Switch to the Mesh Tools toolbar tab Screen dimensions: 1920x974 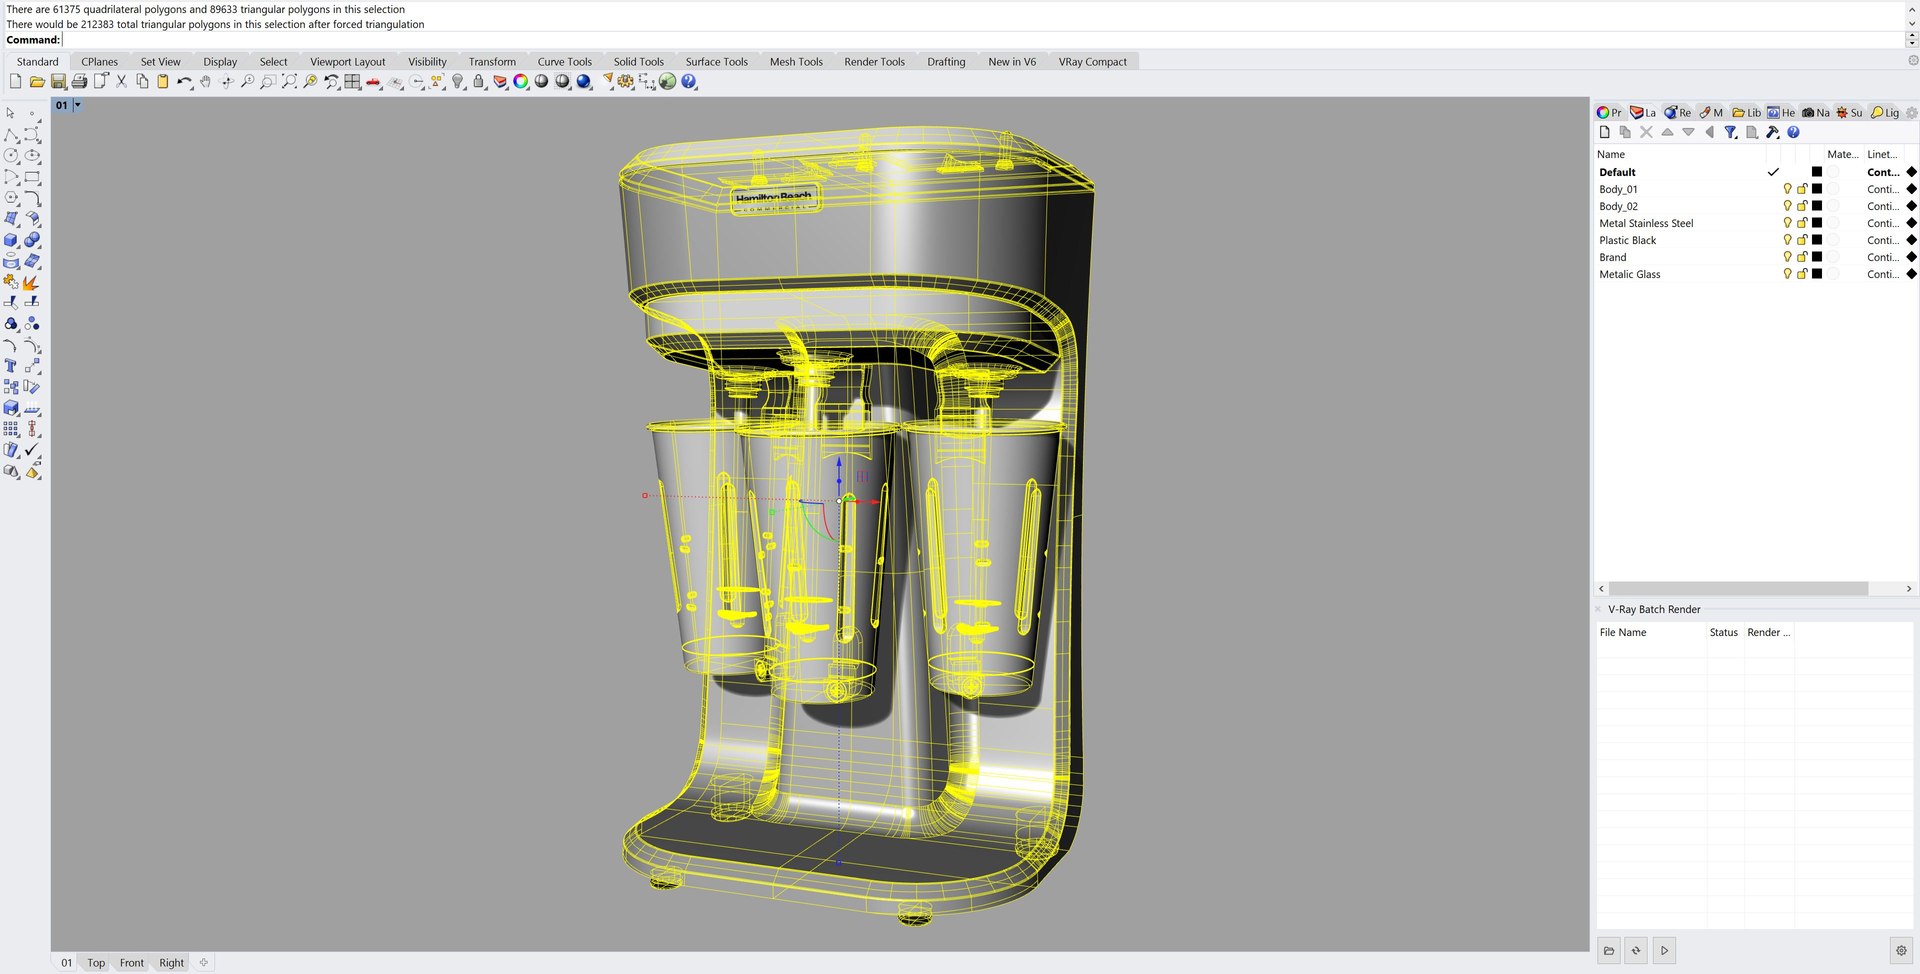pos(796,62)
